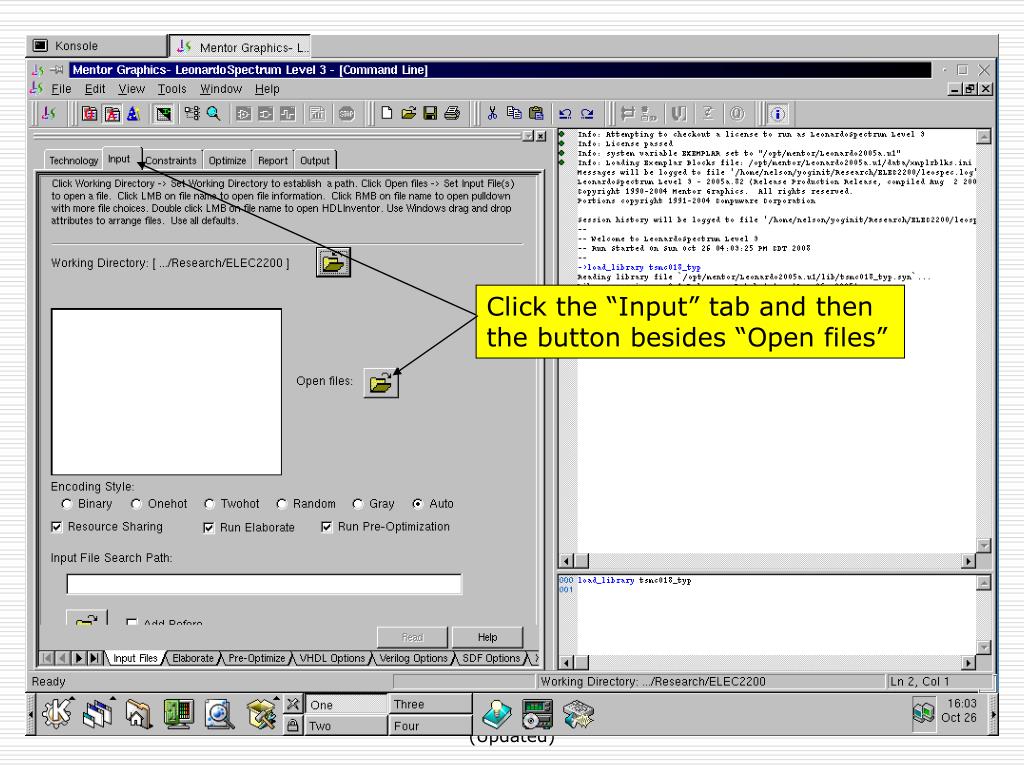Image resolution: width=1024 pixels, height=768 pixels.
Task: Select the Elaborate bottom tab
Action: [193, 658]
